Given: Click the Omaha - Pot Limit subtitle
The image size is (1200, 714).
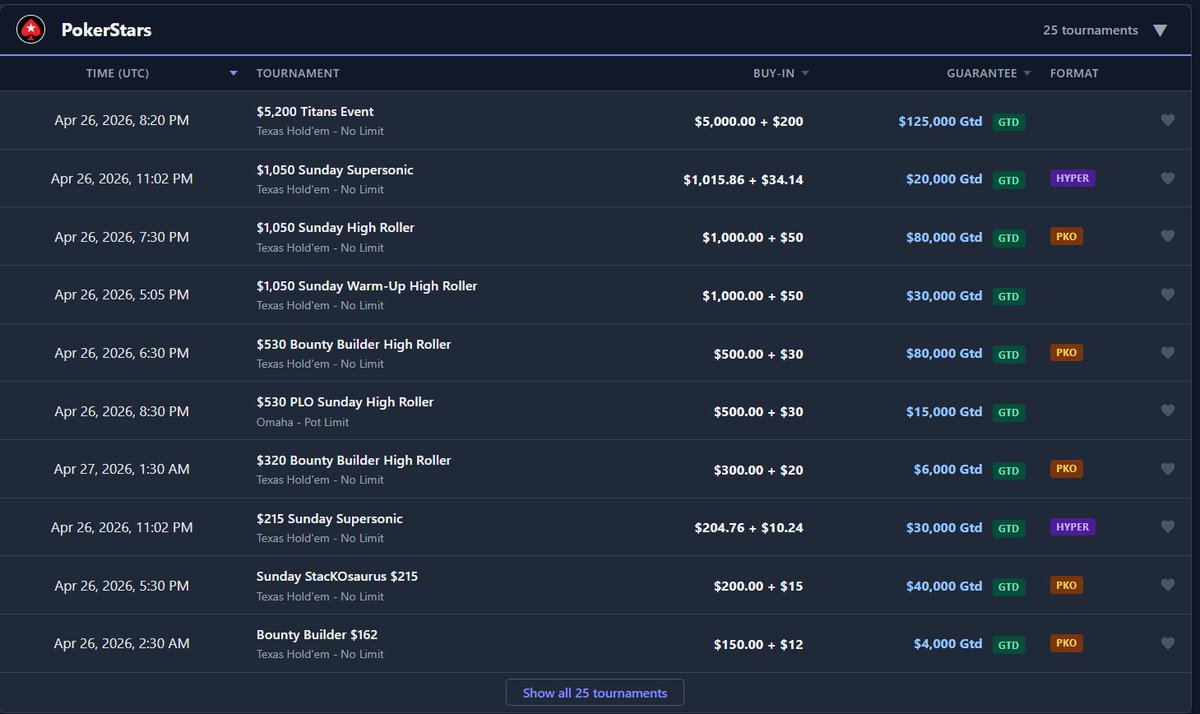Looking at the screenshot, I should tap(305, 422).
